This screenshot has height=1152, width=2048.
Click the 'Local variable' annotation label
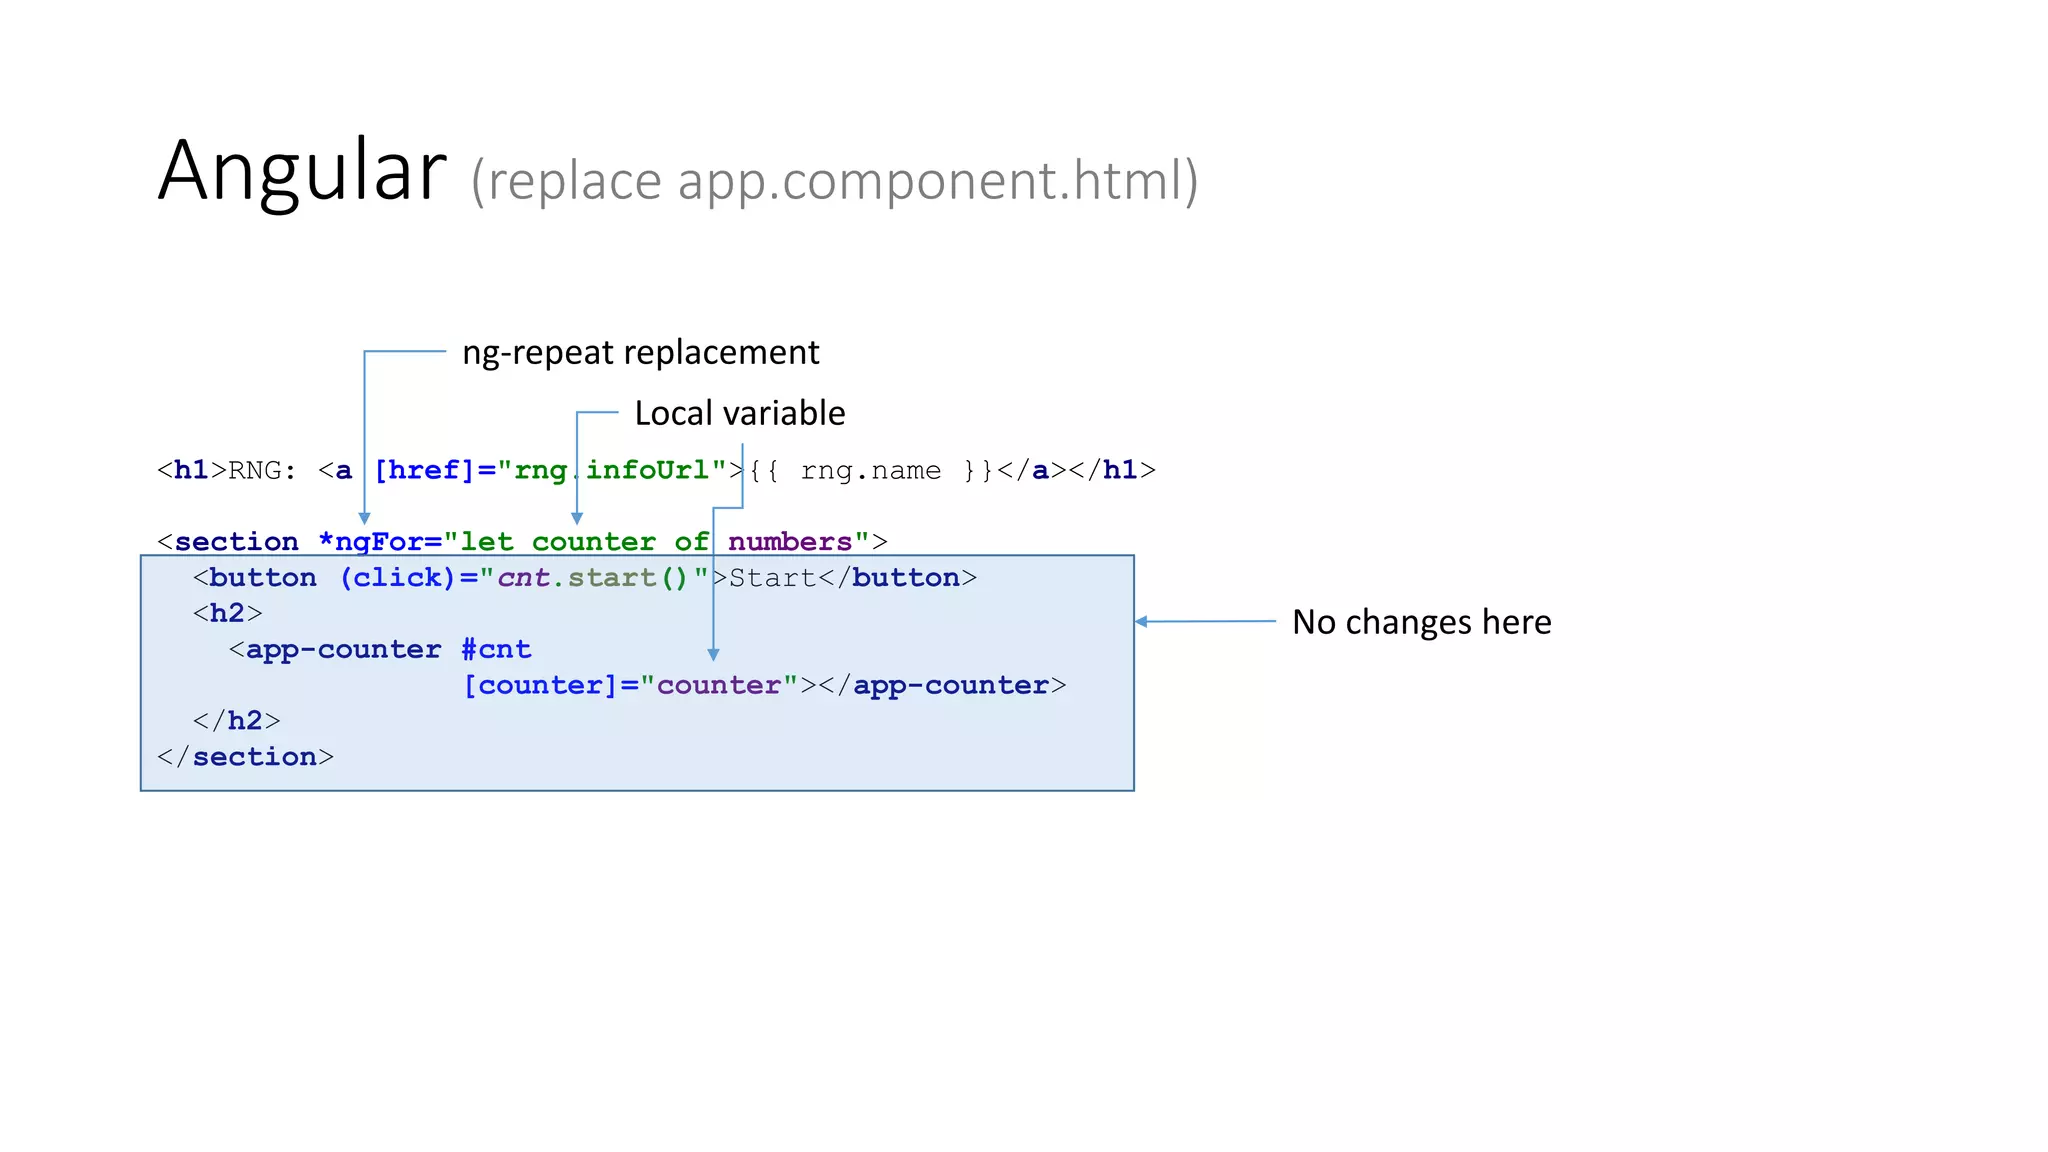pyautogui.click(x=740, y=413)
